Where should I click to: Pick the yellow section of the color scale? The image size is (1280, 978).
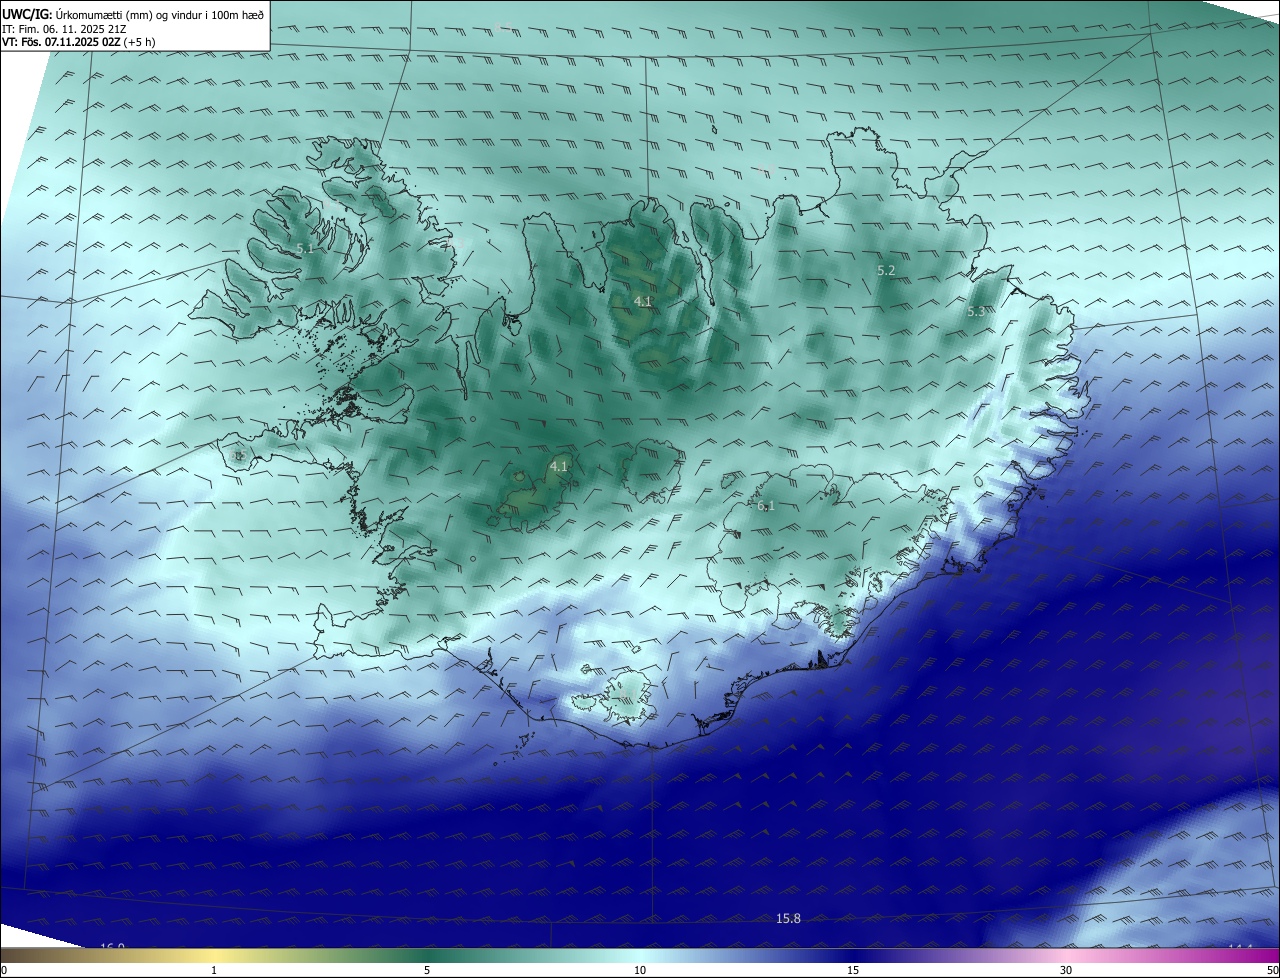pyautogui.click(x=214, y=956)
